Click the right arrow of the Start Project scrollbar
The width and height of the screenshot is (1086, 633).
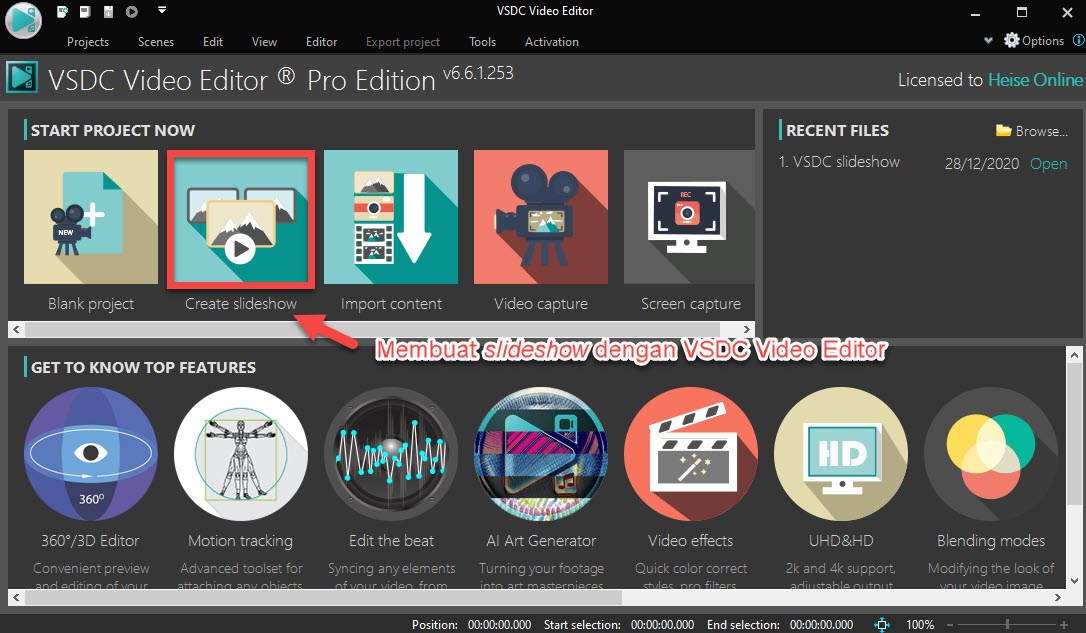pos(746,330)
